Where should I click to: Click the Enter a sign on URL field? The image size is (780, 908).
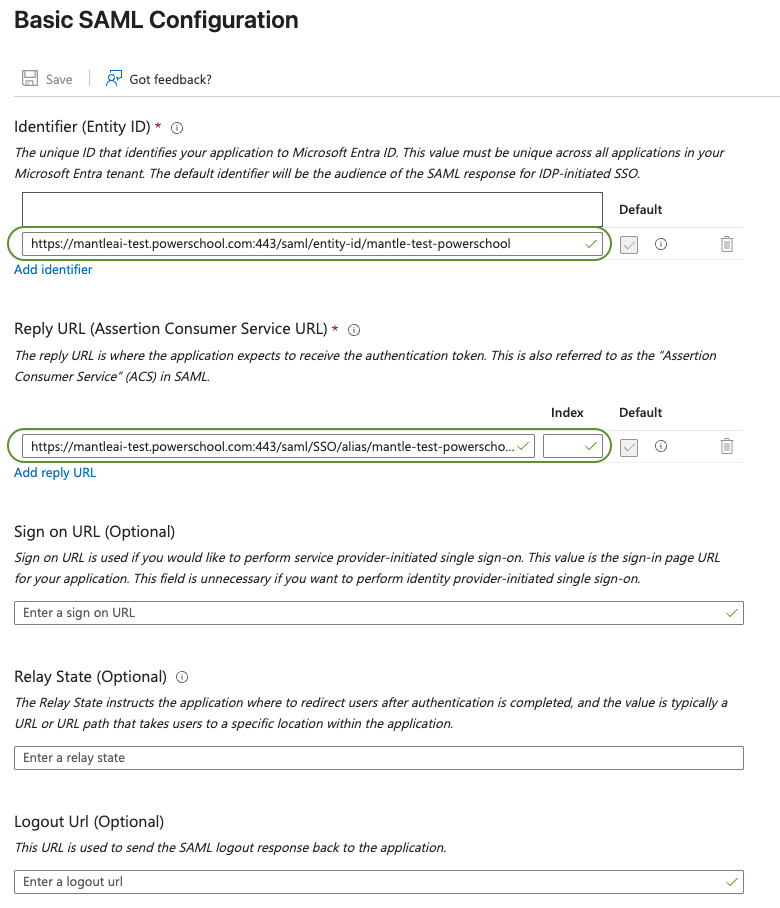(370, 613)
